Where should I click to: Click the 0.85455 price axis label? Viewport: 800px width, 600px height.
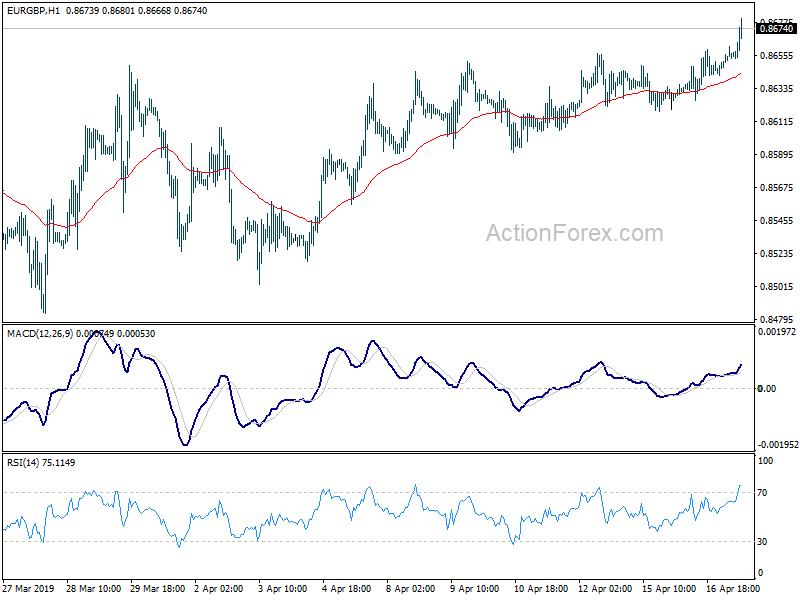pos(777,221)
